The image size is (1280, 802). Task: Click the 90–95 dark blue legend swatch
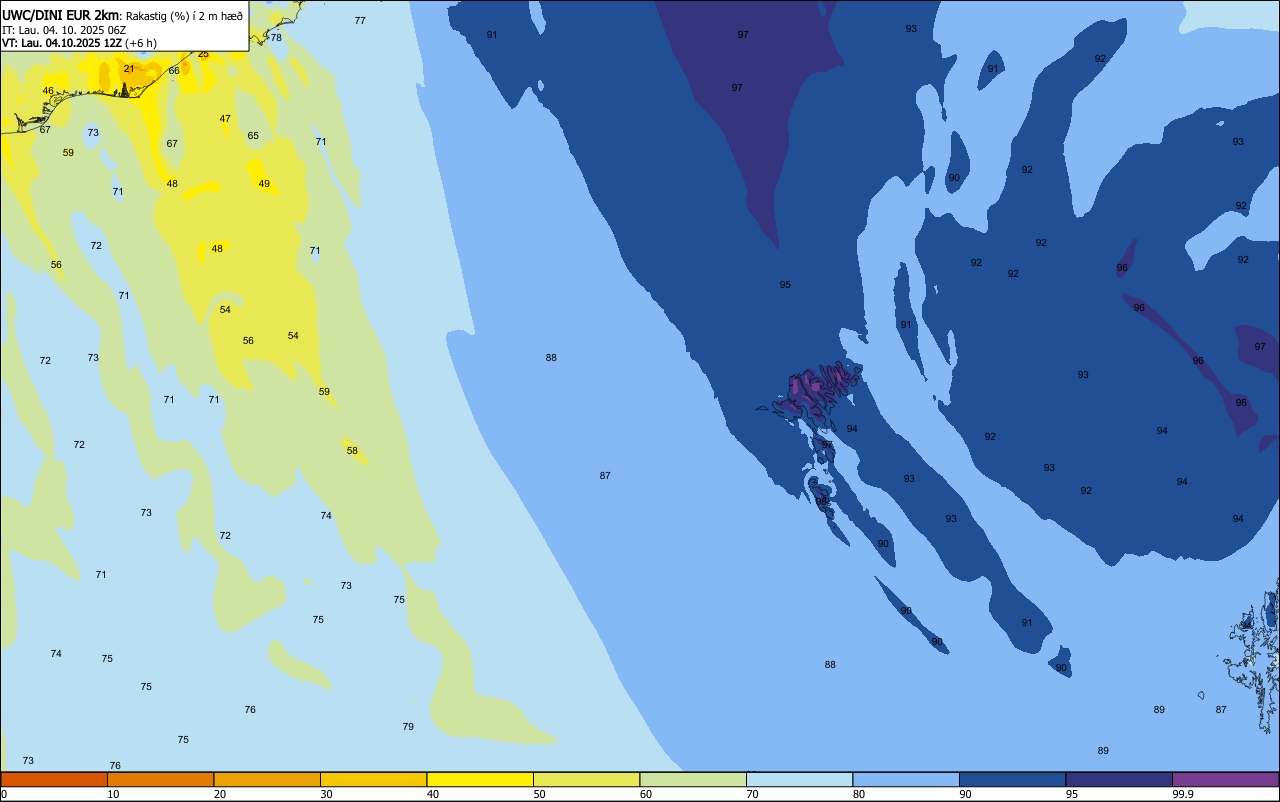[1012, 779]
